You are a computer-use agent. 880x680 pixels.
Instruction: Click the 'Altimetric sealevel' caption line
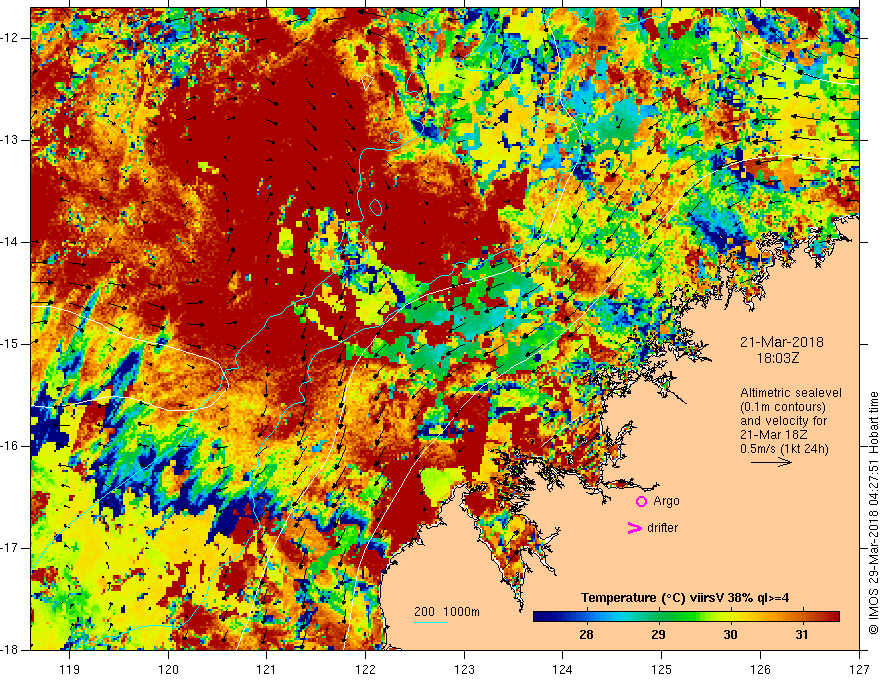click(791, 393)
